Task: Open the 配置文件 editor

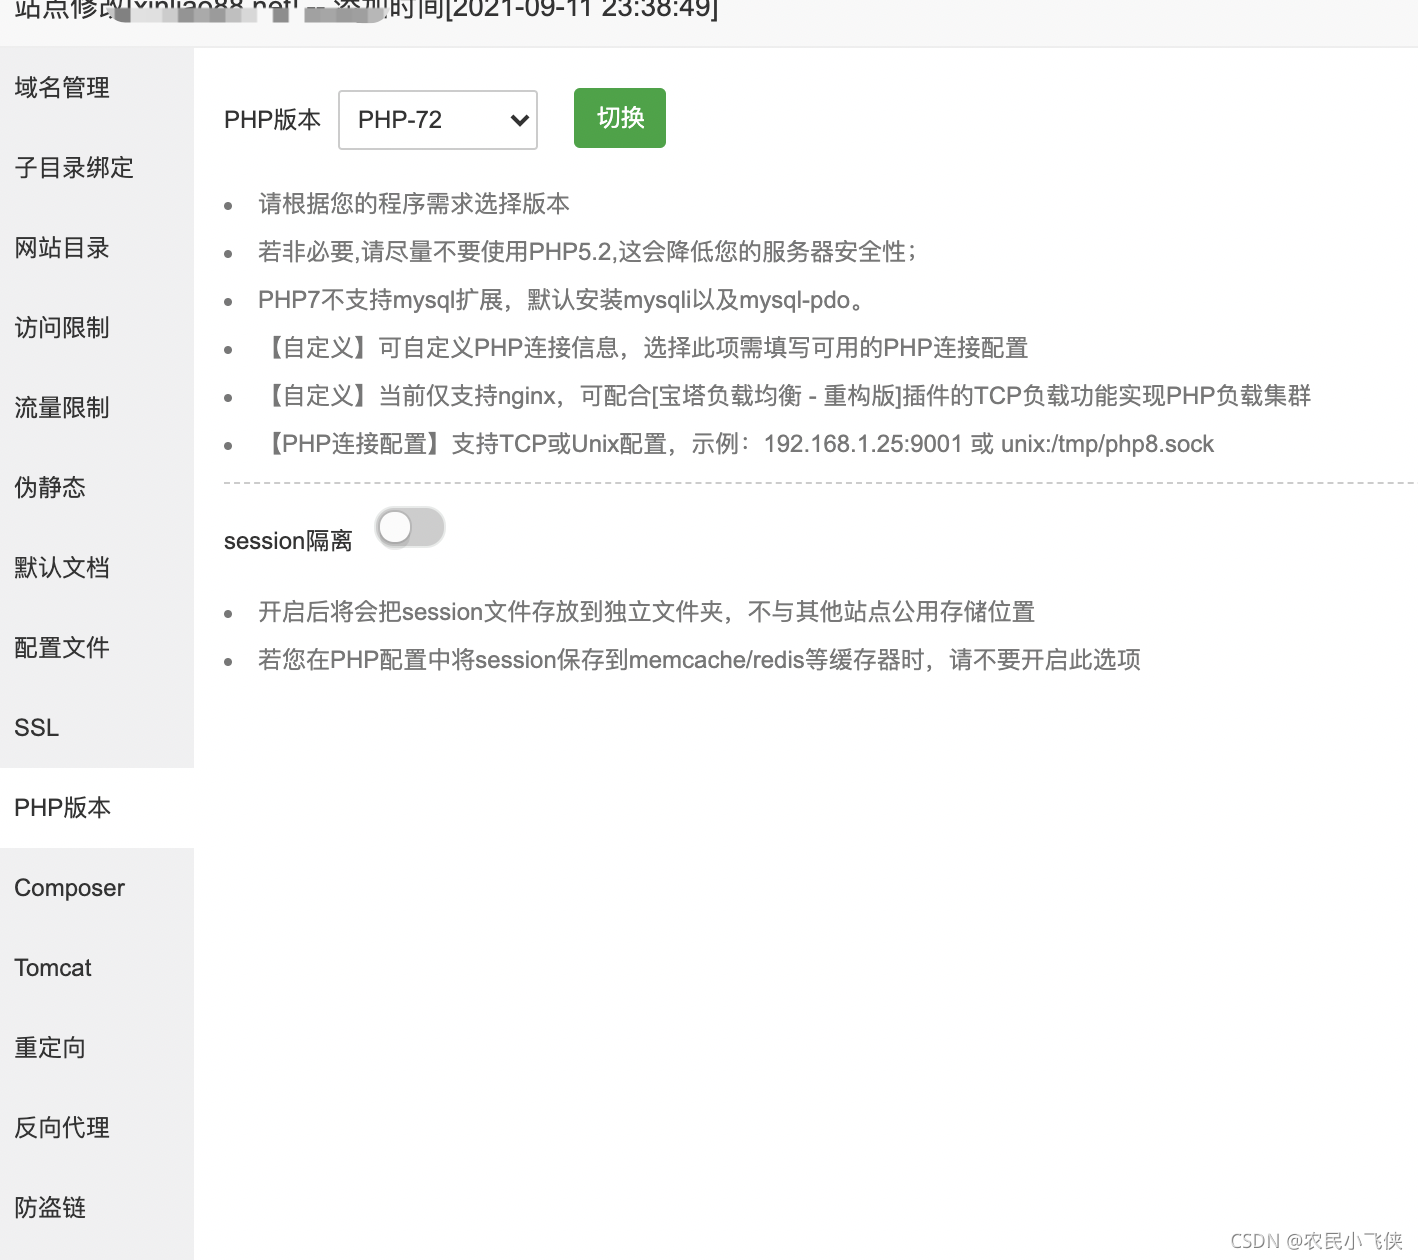Action: pos(61,648)
